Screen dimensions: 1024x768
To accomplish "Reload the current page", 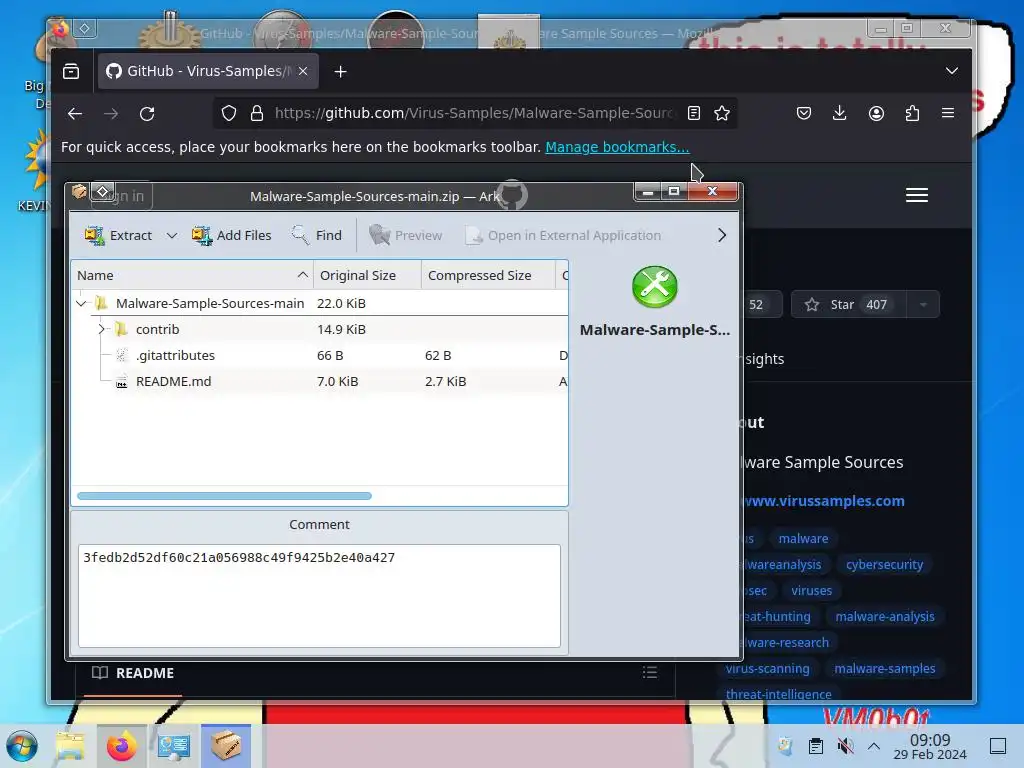I will pyautogui.click(x=147, y=114).
